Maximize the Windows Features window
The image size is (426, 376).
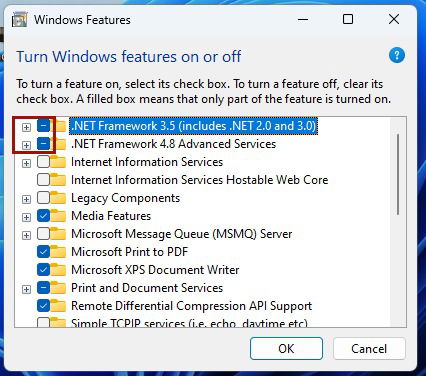tap(348, 19)
